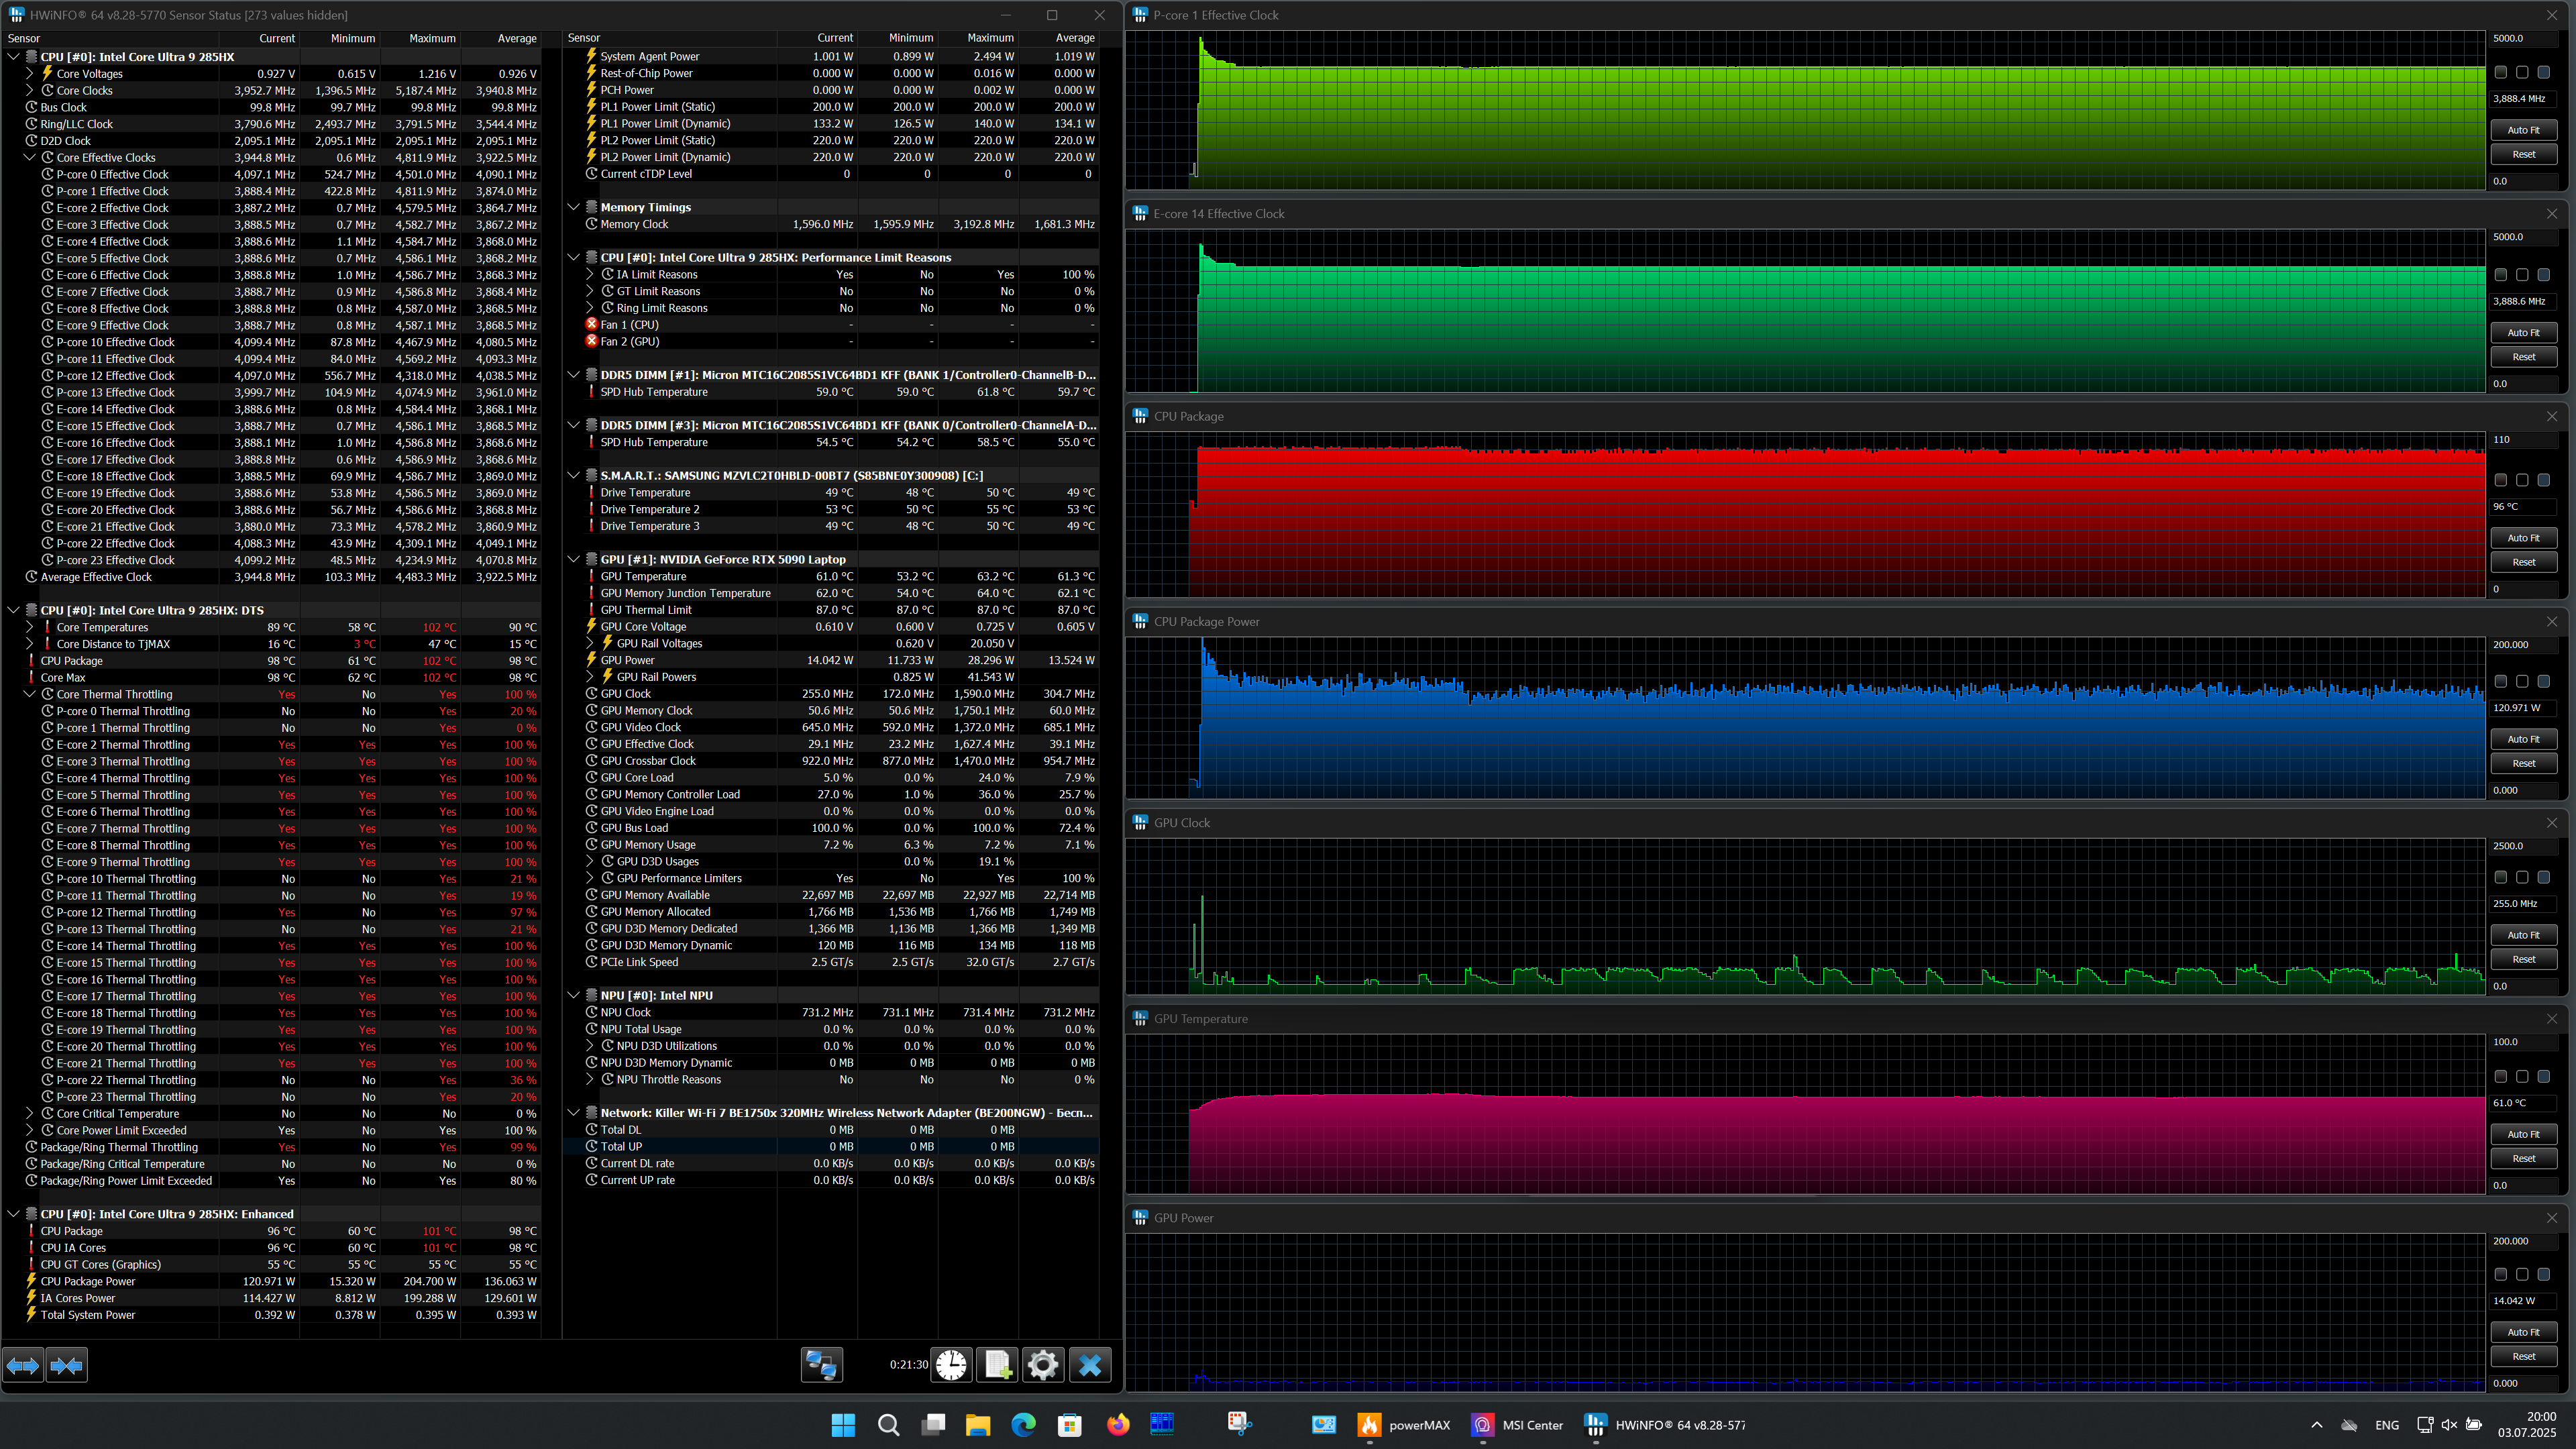Screen dimensions: 2576x1449
Task: Collapse the Core Effective Clocks group
Action: click(30, 157)
